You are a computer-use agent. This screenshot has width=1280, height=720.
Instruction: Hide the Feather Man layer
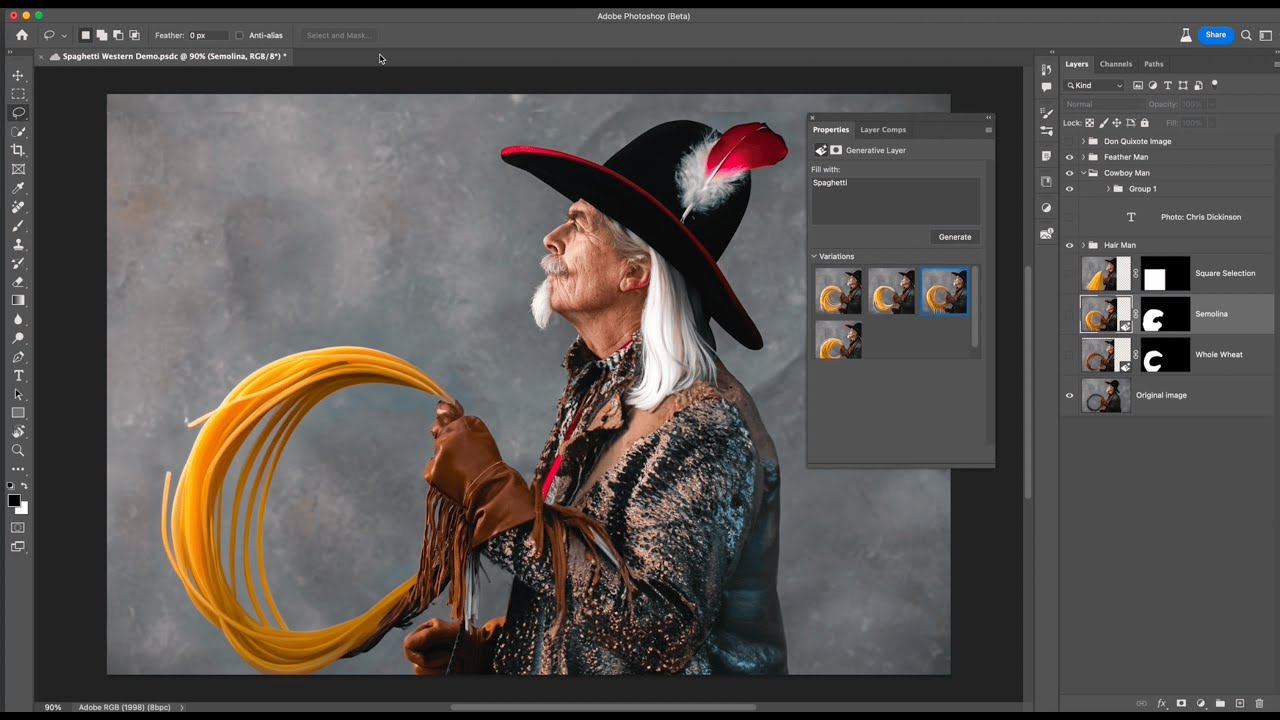coord(1069,157)
